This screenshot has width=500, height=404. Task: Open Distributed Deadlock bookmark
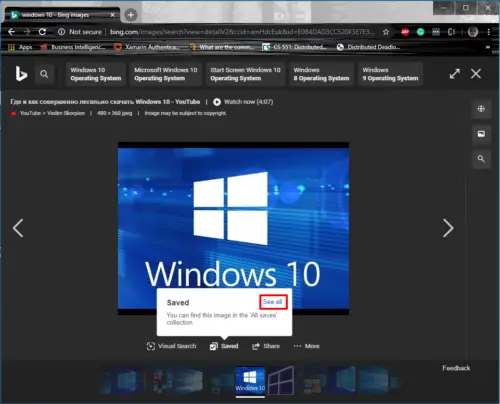pyautogui.click(x=368, y=47)
